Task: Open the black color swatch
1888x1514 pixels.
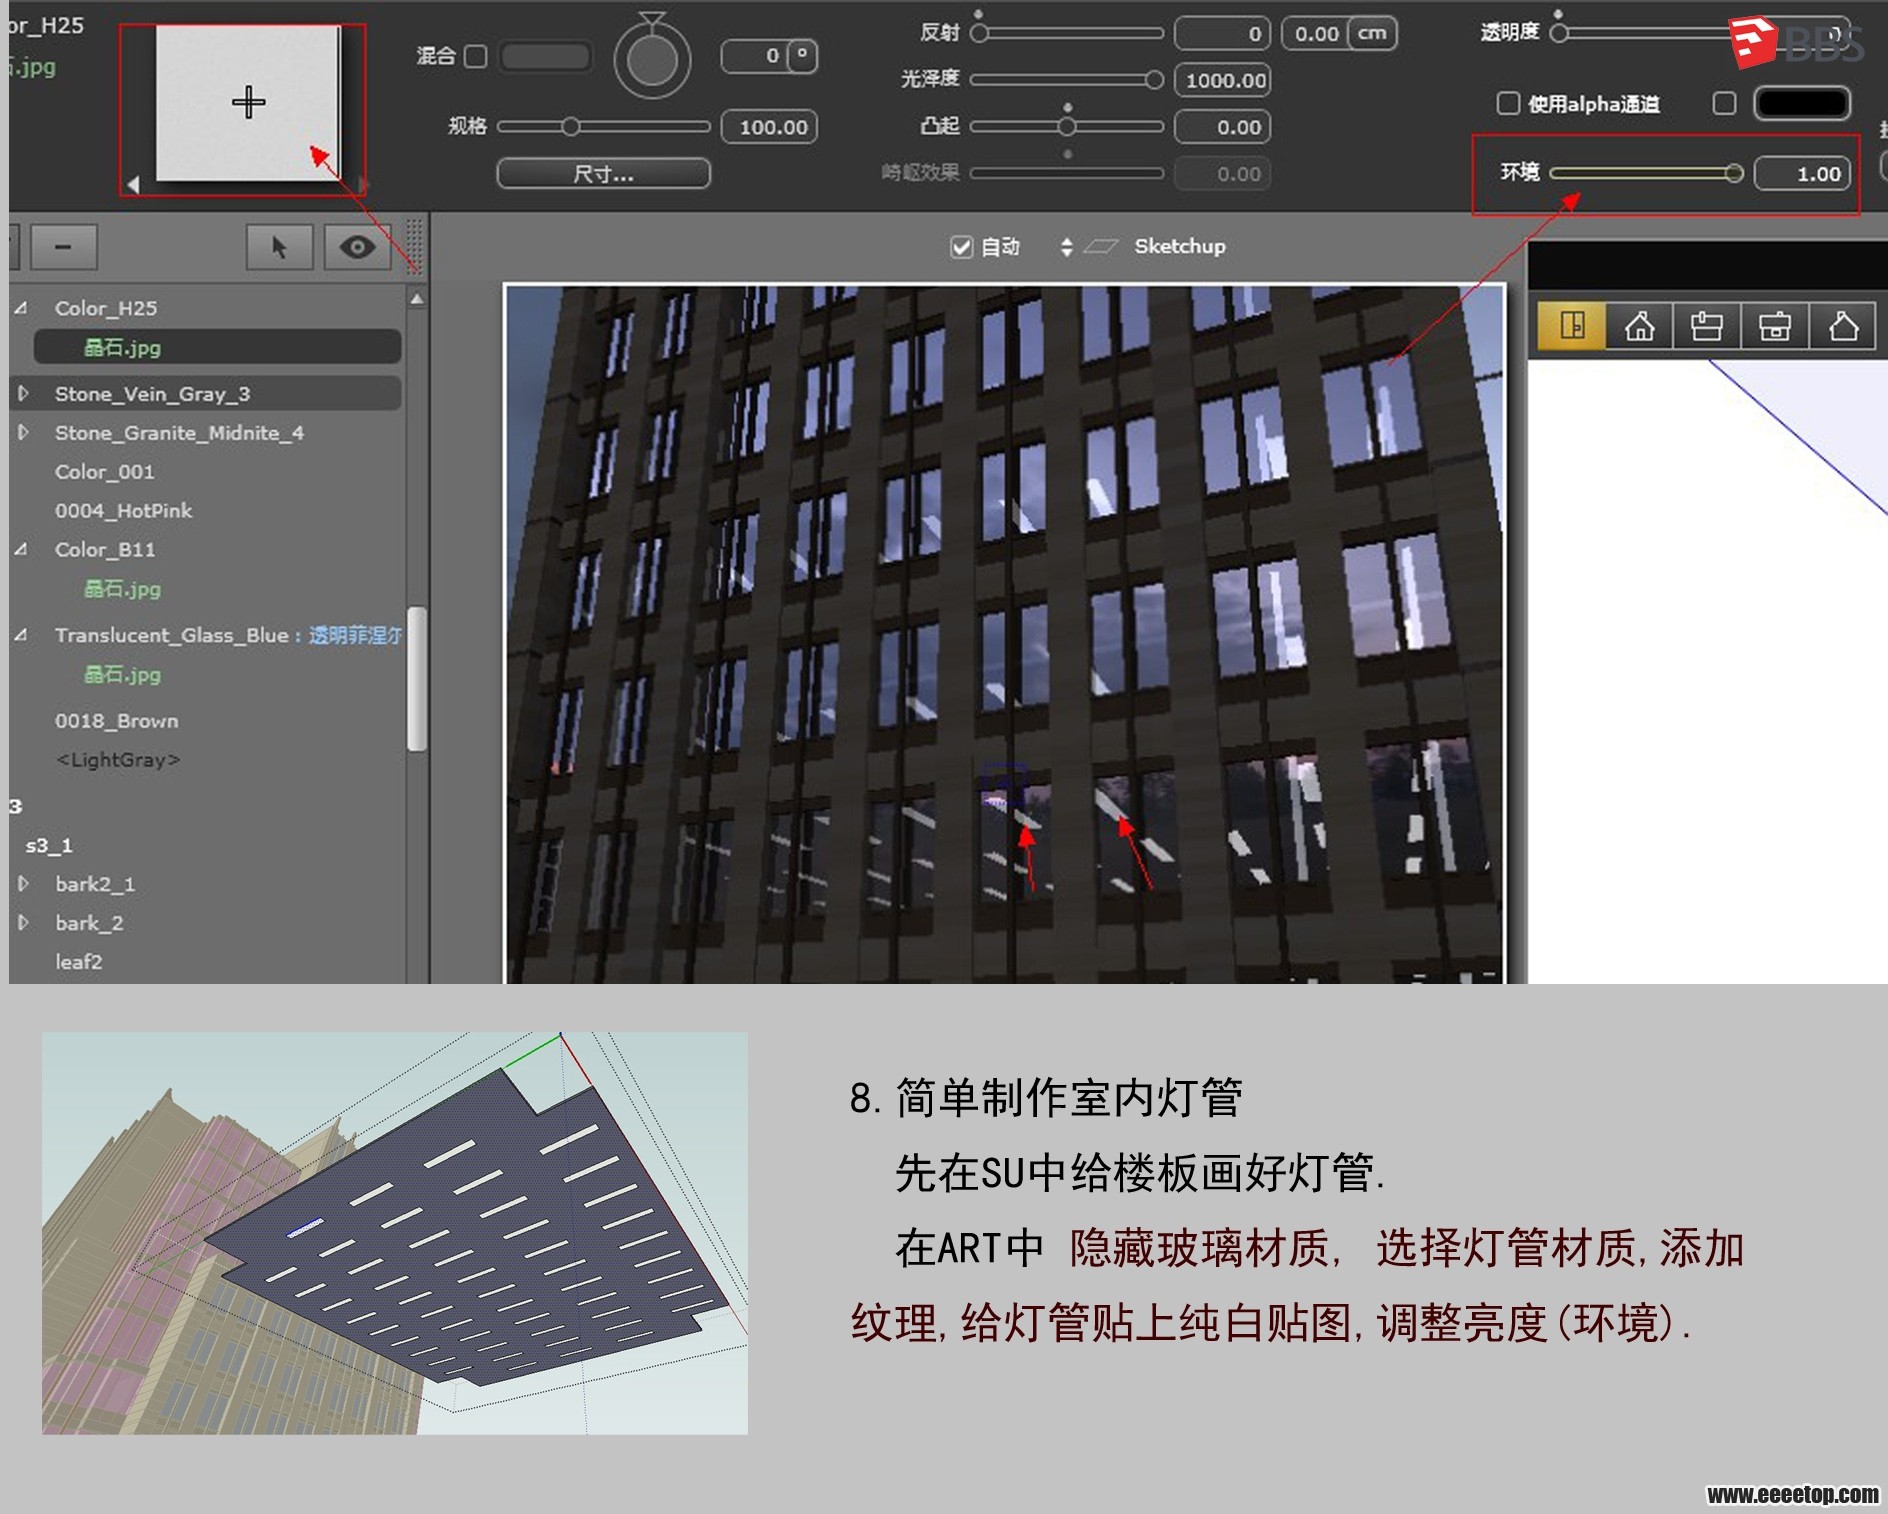Action: tap(1801, 103)
